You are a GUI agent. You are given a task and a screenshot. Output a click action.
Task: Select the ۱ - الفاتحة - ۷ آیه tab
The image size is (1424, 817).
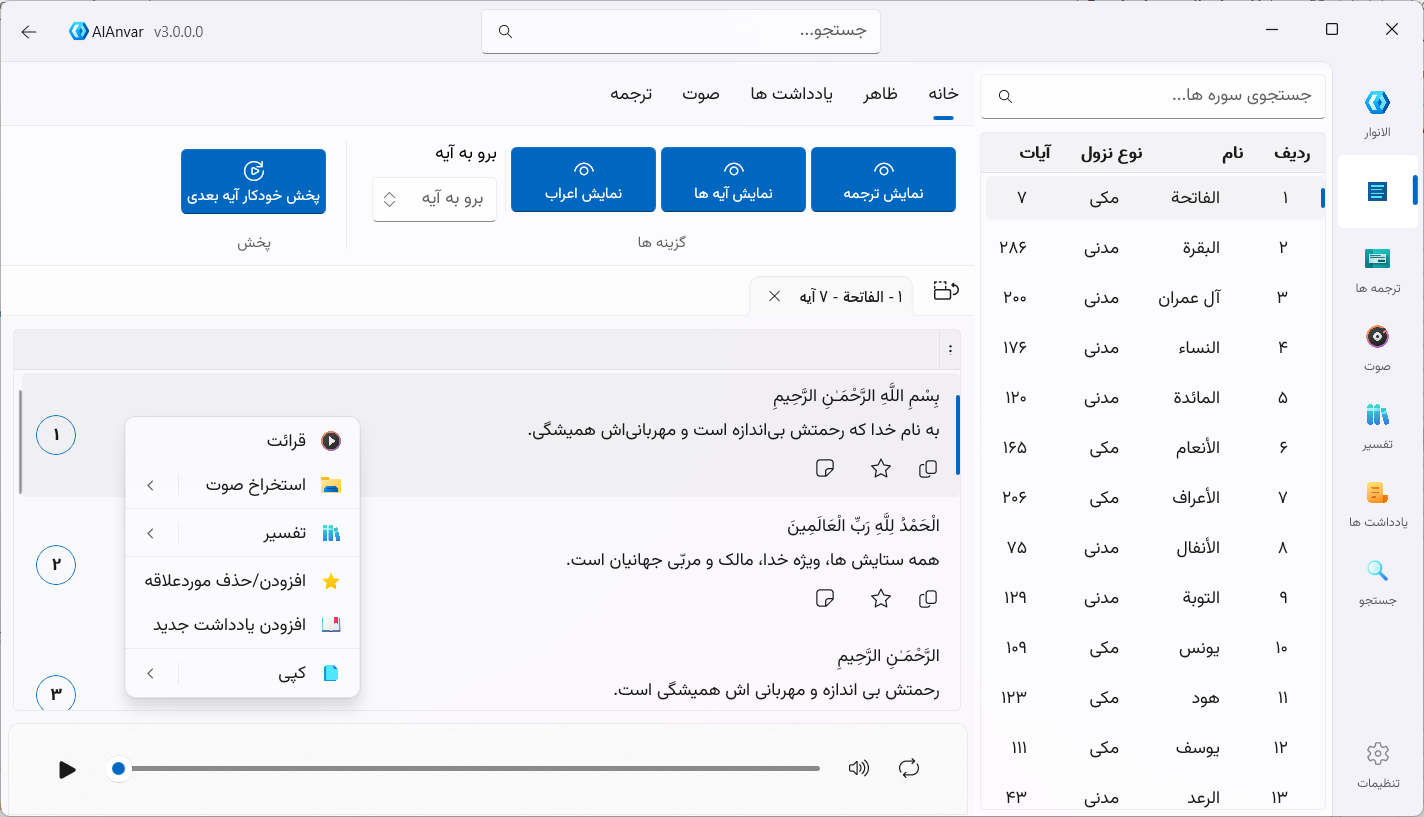coord(831,296)
